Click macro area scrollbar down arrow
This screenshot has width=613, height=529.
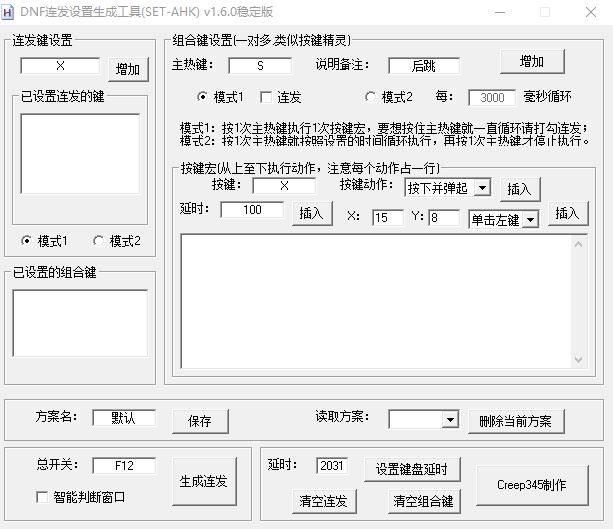click(579, 359)
